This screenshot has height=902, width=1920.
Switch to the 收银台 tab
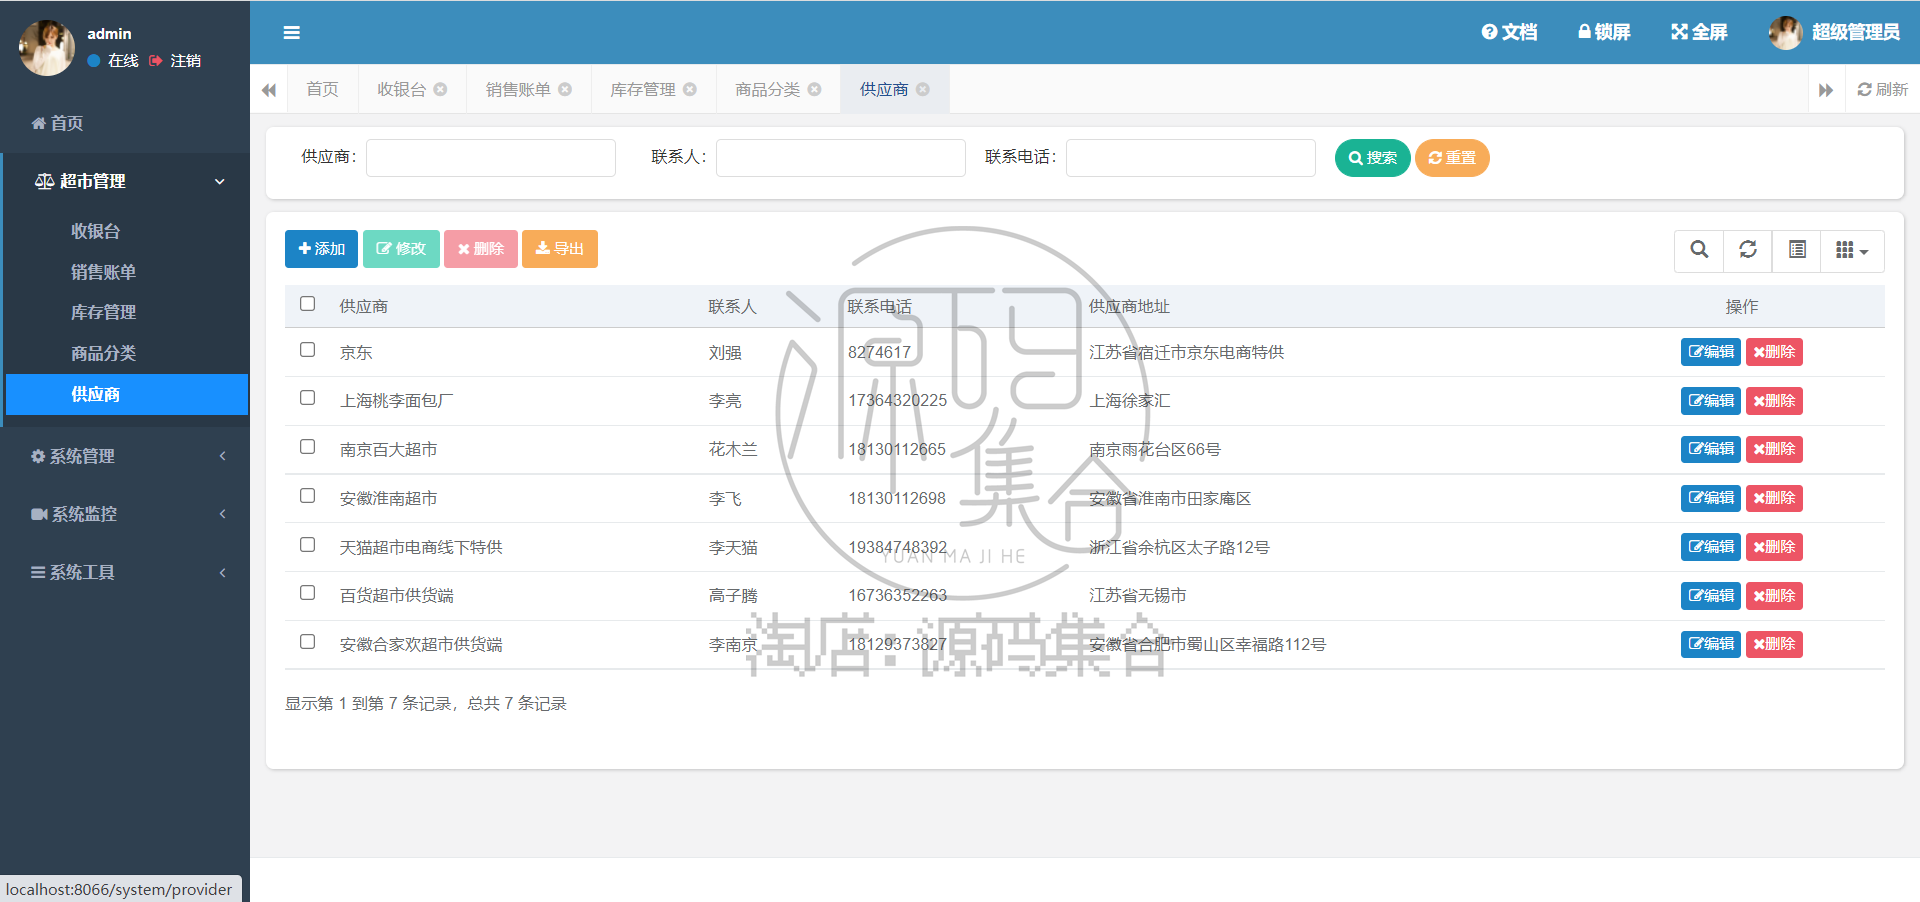[402, 90]
